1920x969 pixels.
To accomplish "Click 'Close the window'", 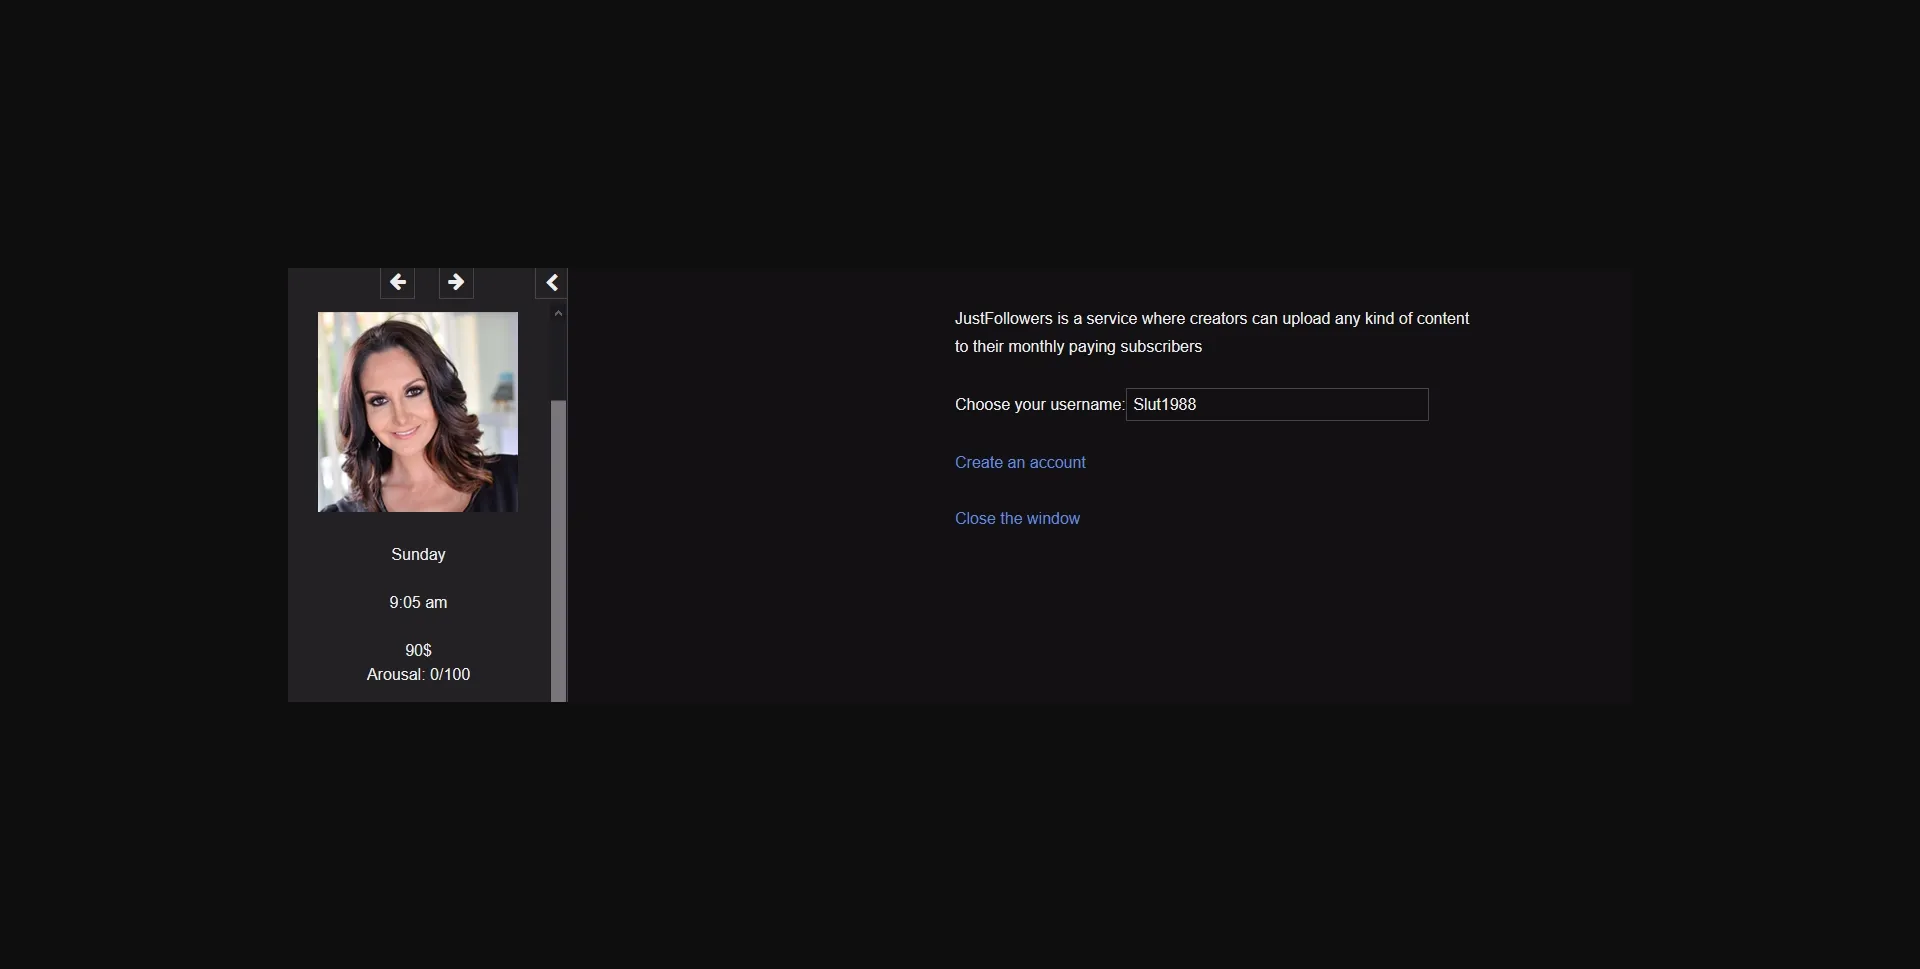I will click(x=1017, y=518).
